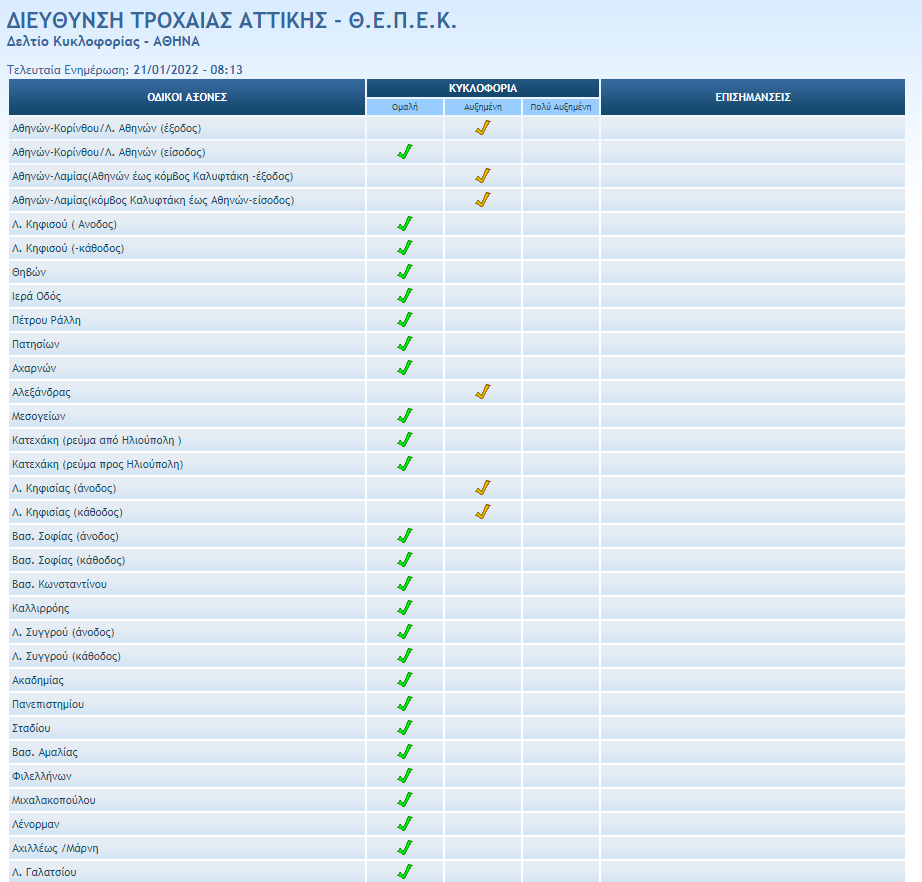Click the Ομαλή sub-header
The height and width of the screenshot is (882, 922).
click(x=405, y=106)
